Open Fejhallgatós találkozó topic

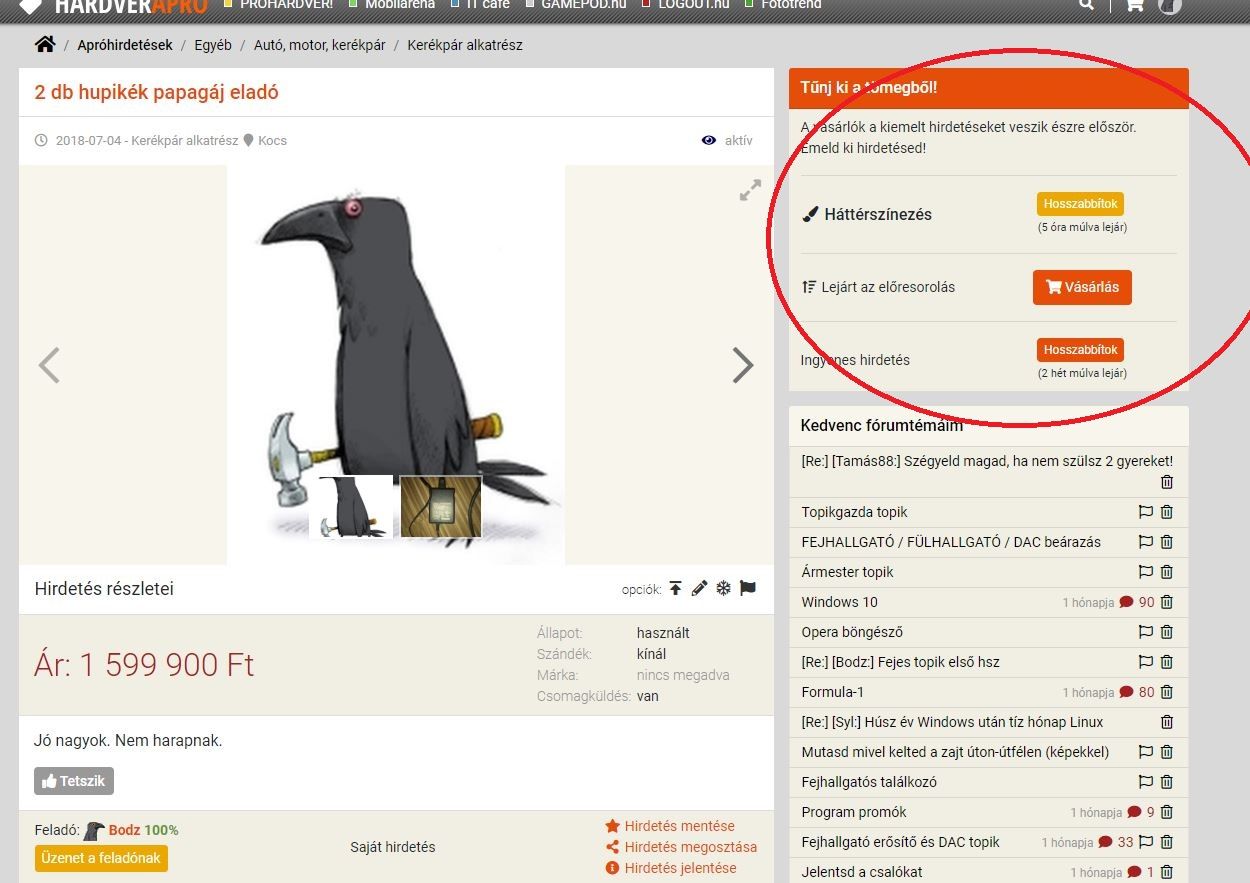[x=869, y=782]
